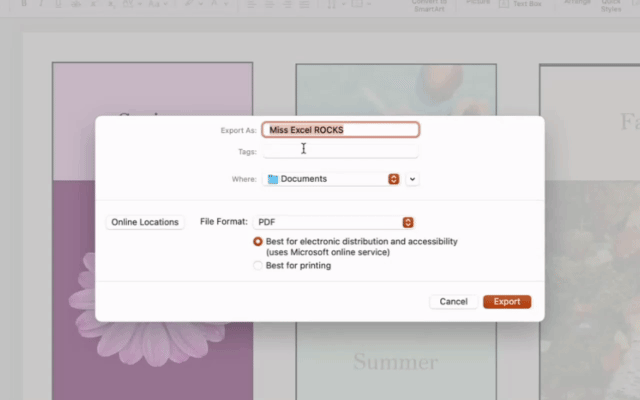Toggle Strikethrough in the PowerPoint toolbar
Screen dimensions: 640x400
[76, 4]
